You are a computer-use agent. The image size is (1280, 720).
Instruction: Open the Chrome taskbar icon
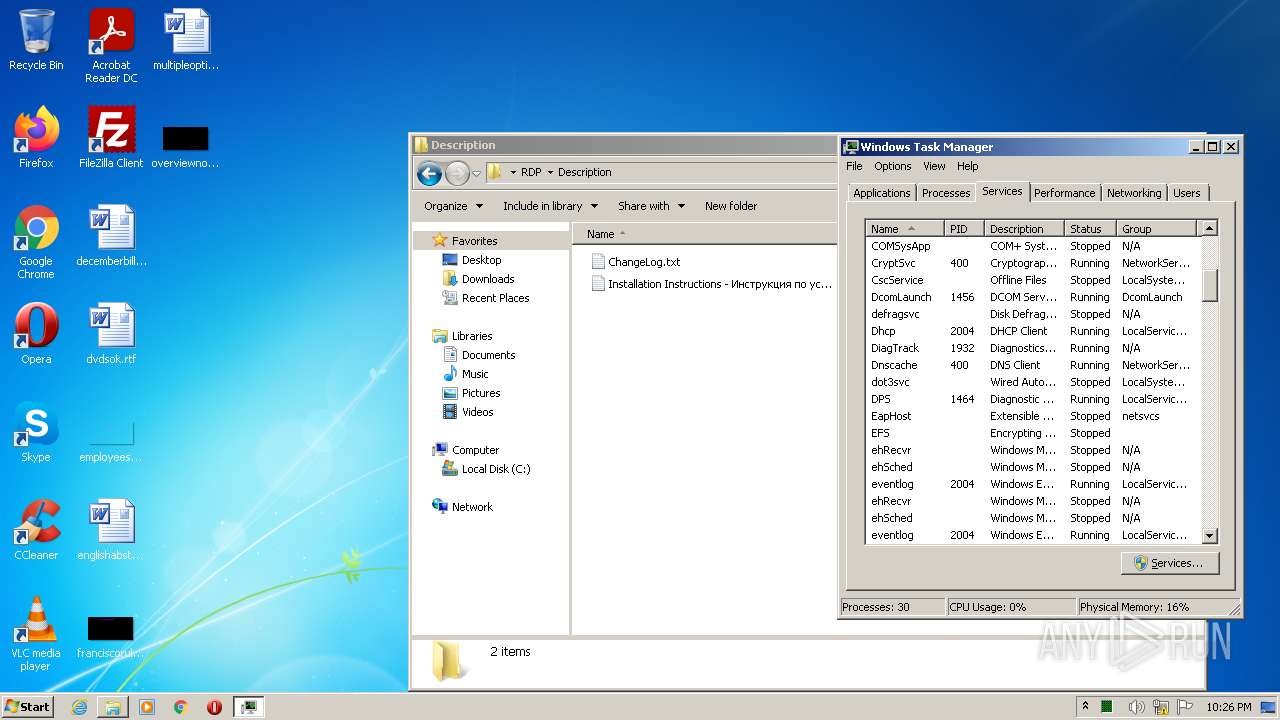click(180, 707)
